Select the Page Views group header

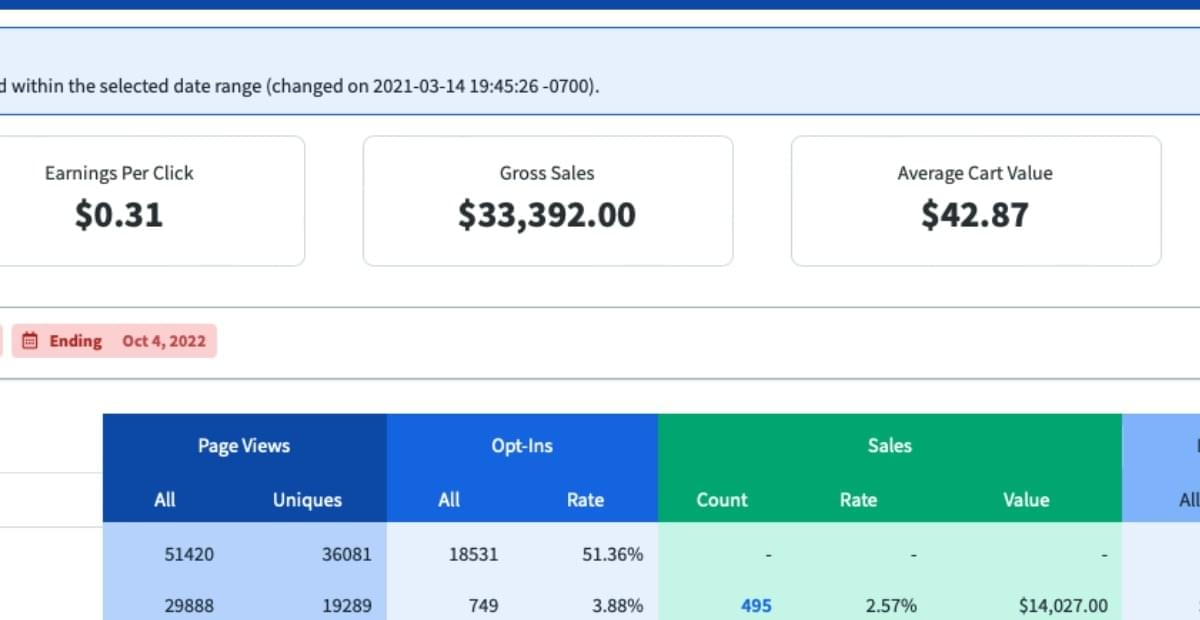coord(244,446)
